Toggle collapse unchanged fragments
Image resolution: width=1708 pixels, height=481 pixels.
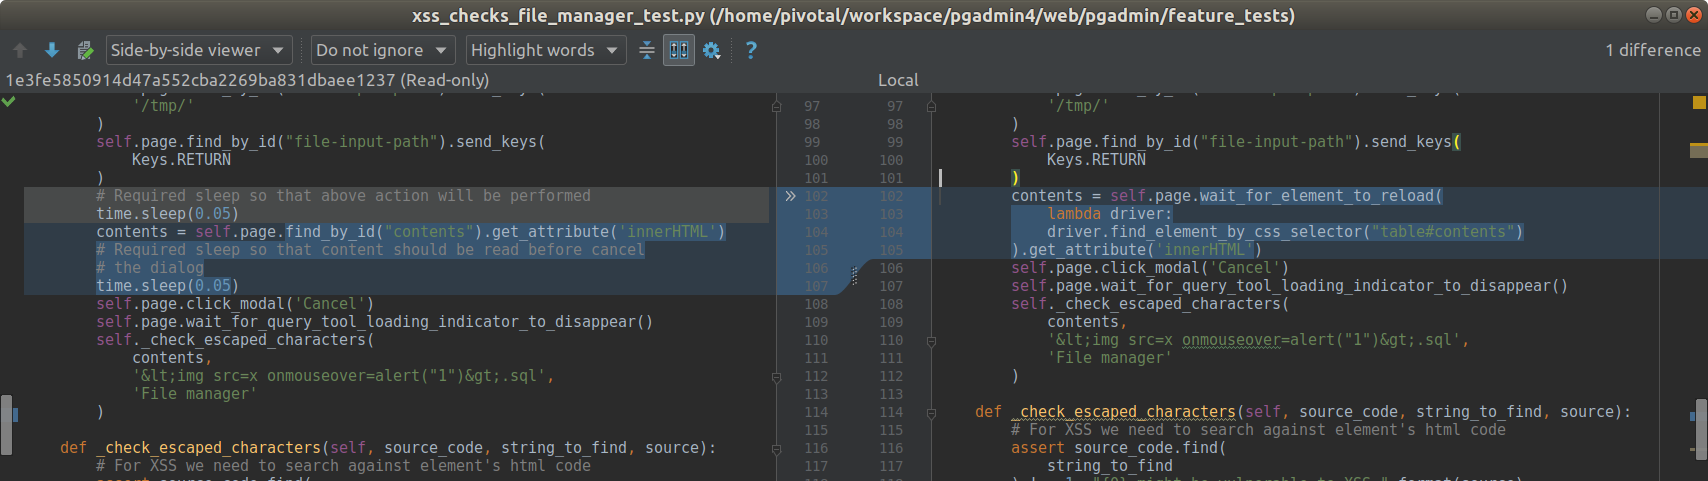coord(647,50)
